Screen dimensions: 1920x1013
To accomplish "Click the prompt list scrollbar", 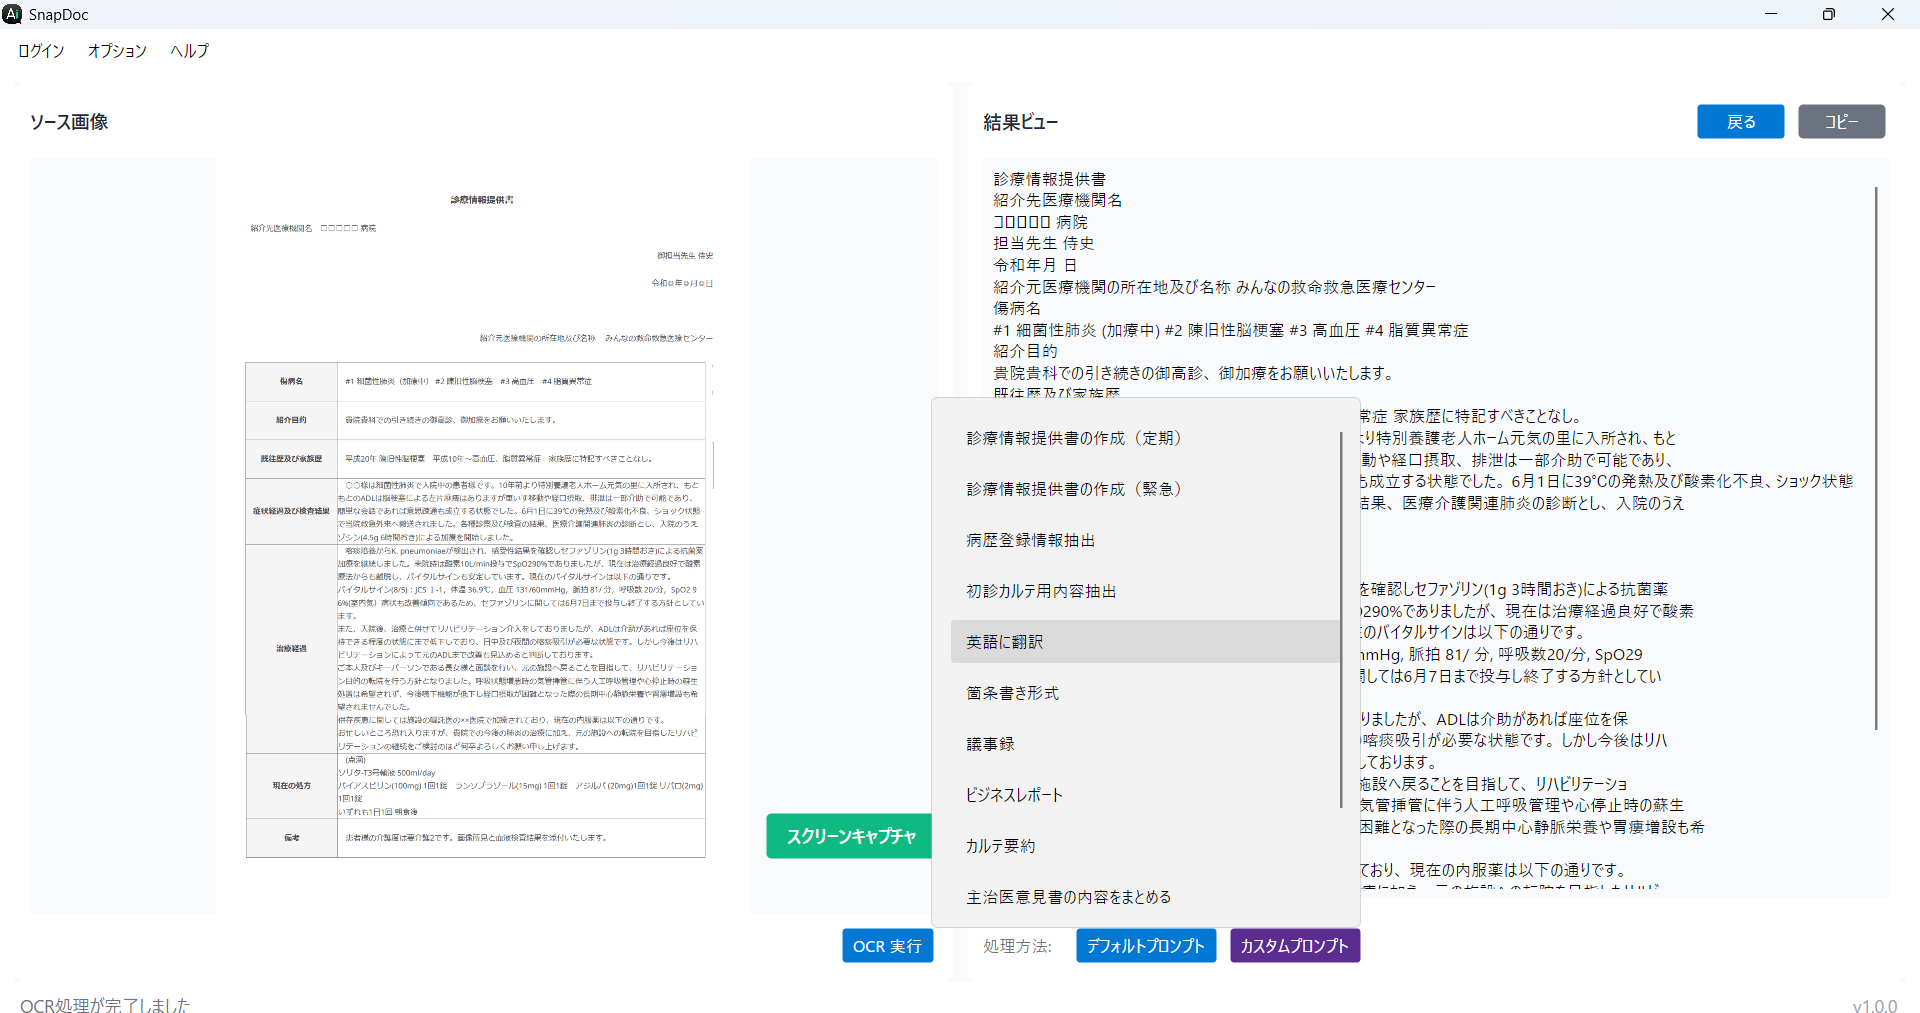I will (x=1340, y=620).
